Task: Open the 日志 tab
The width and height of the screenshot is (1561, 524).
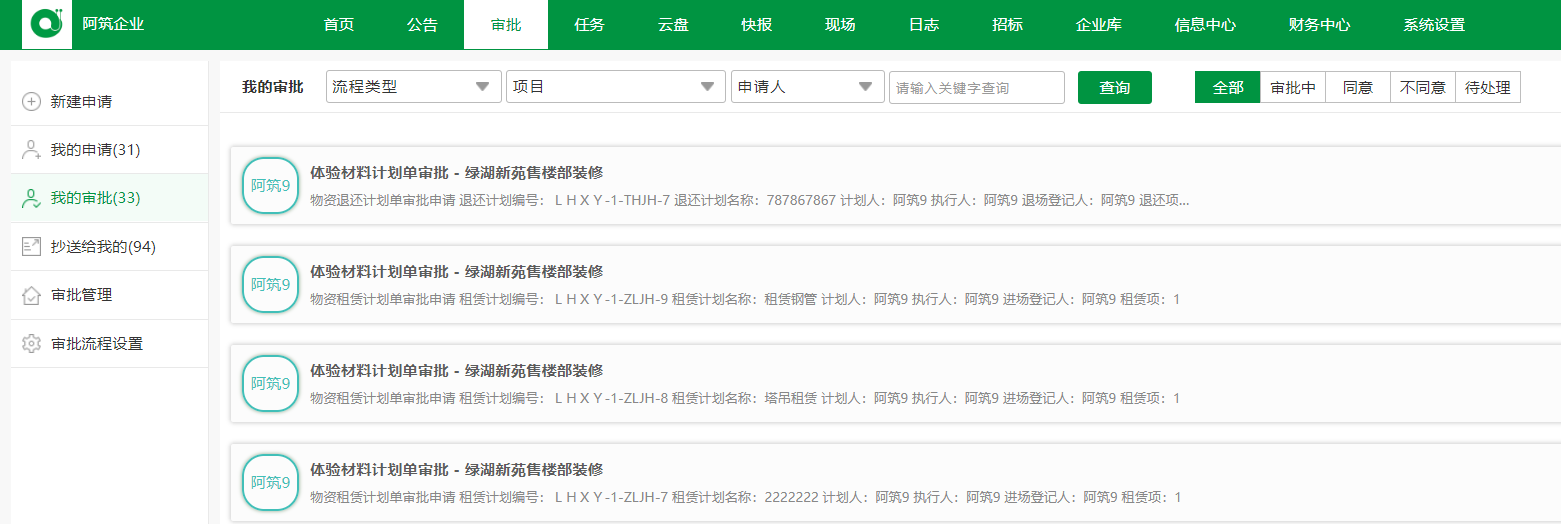Action: 924,25
